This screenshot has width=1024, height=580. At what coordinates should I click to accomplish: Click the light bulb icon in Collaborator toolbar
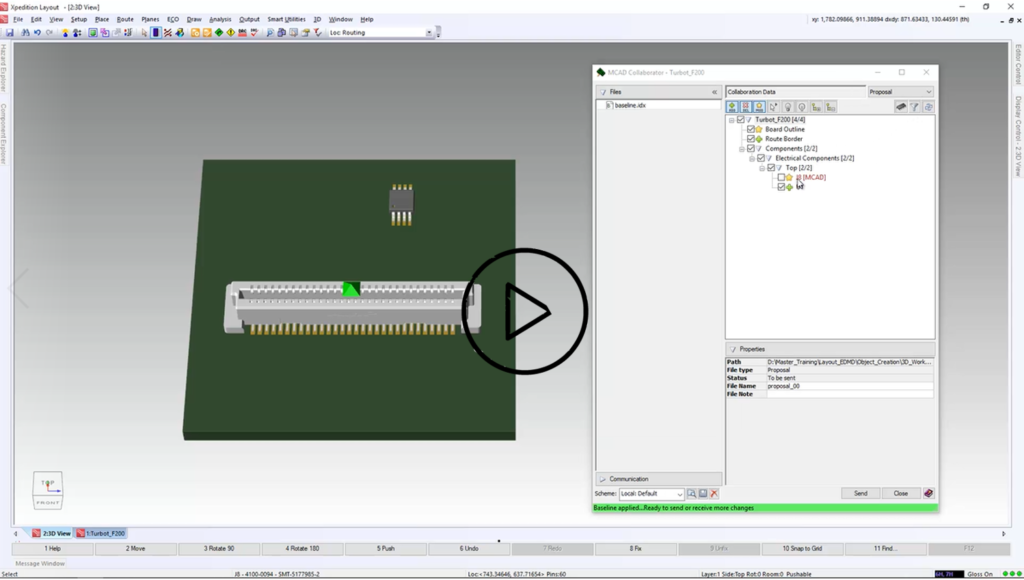pyautogui.click(x=788, y=107)
